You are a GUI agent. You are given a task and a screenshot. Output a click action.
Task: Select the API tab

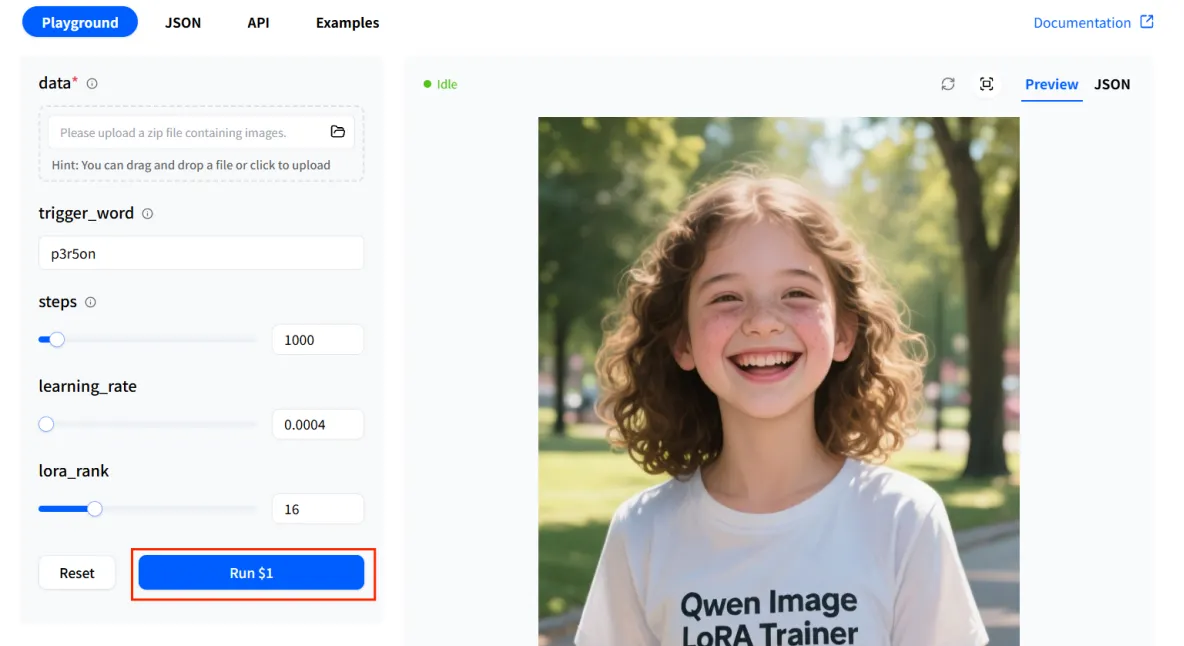coord(258,23)
